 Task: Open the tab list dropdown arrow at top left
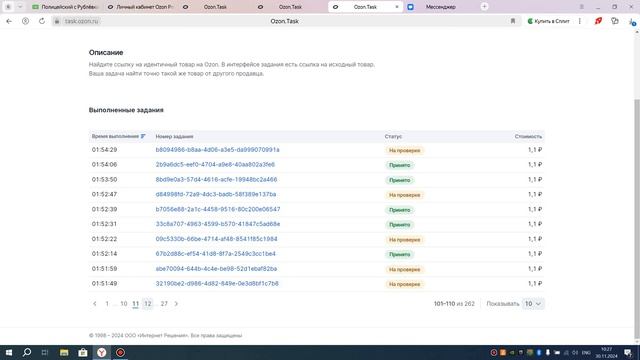point(20,7)
